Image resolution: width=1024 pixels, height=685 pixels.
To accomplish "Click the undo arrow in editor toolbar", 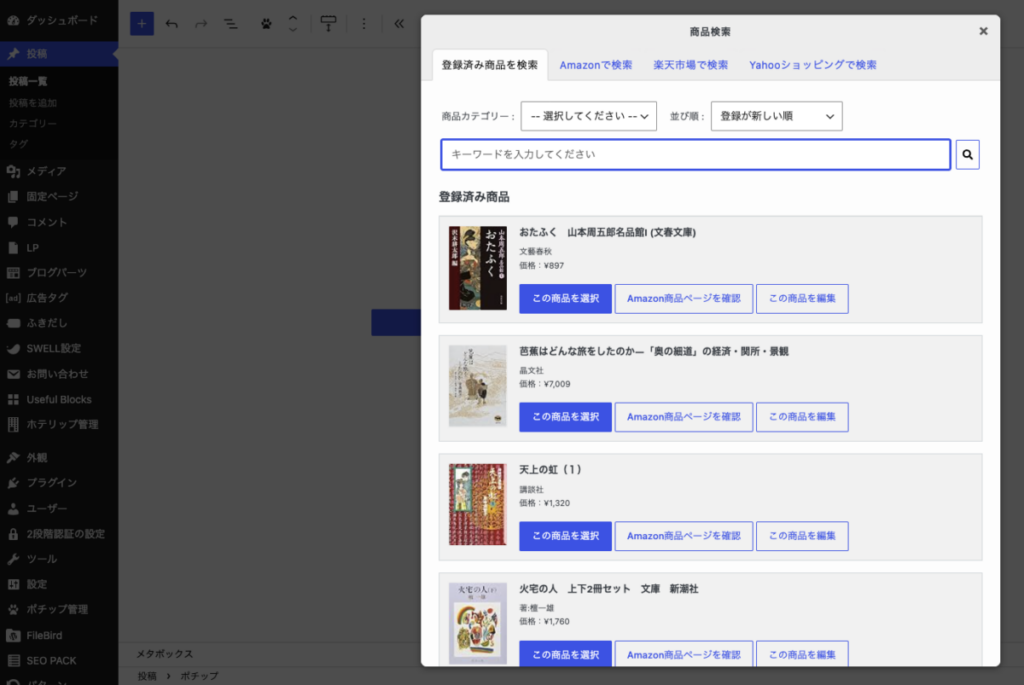I will pos(172,24).
